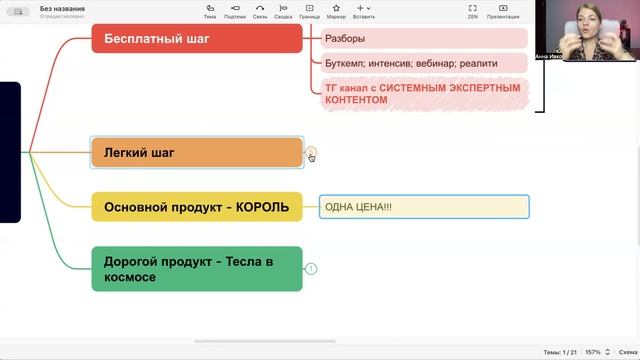
Task: Expand collapsed child of Дорогой продукт topic
Action: (311, 269)
